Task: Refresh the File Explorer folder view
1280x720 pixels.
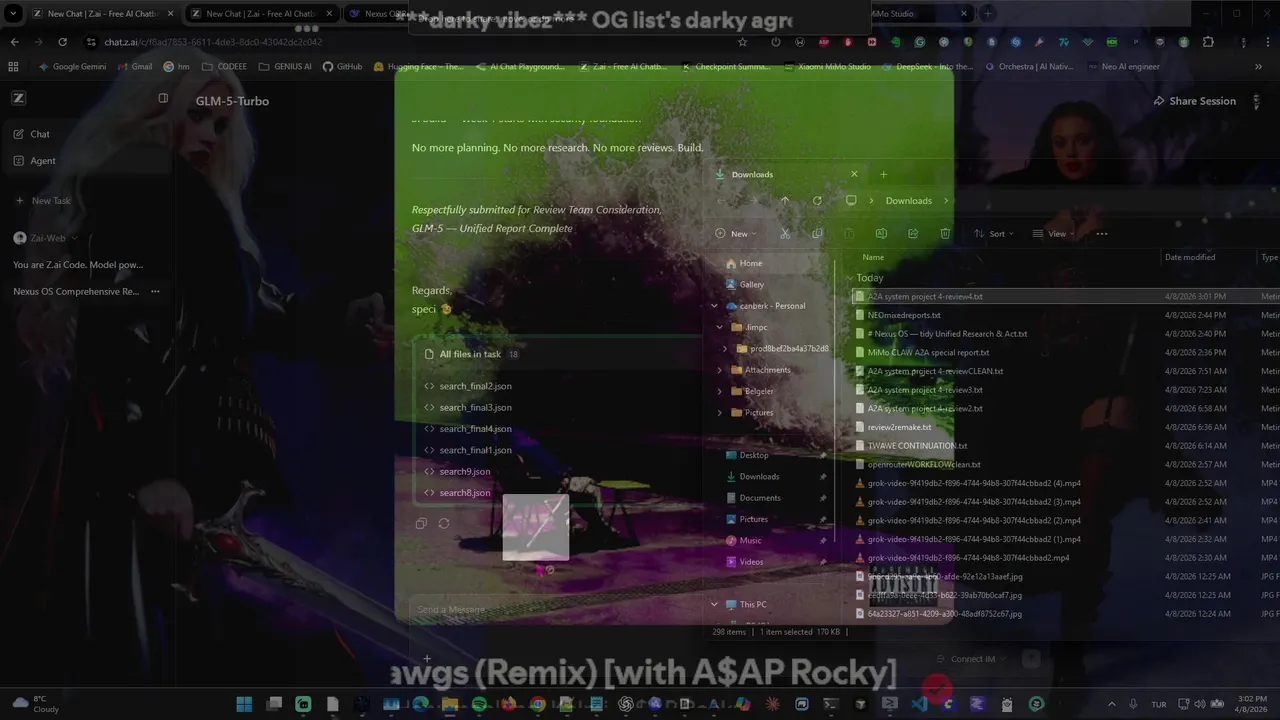Action: point(817,201)
